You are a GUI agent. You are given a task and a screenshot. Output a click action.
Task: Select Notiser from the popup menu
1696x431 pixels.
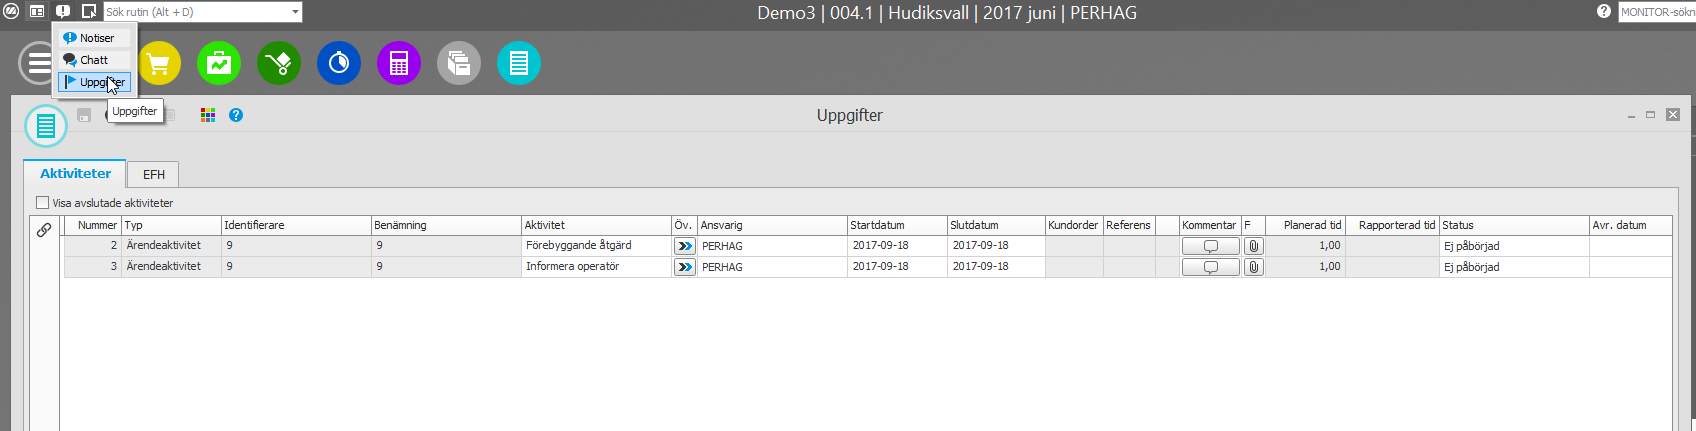[96, 38]
